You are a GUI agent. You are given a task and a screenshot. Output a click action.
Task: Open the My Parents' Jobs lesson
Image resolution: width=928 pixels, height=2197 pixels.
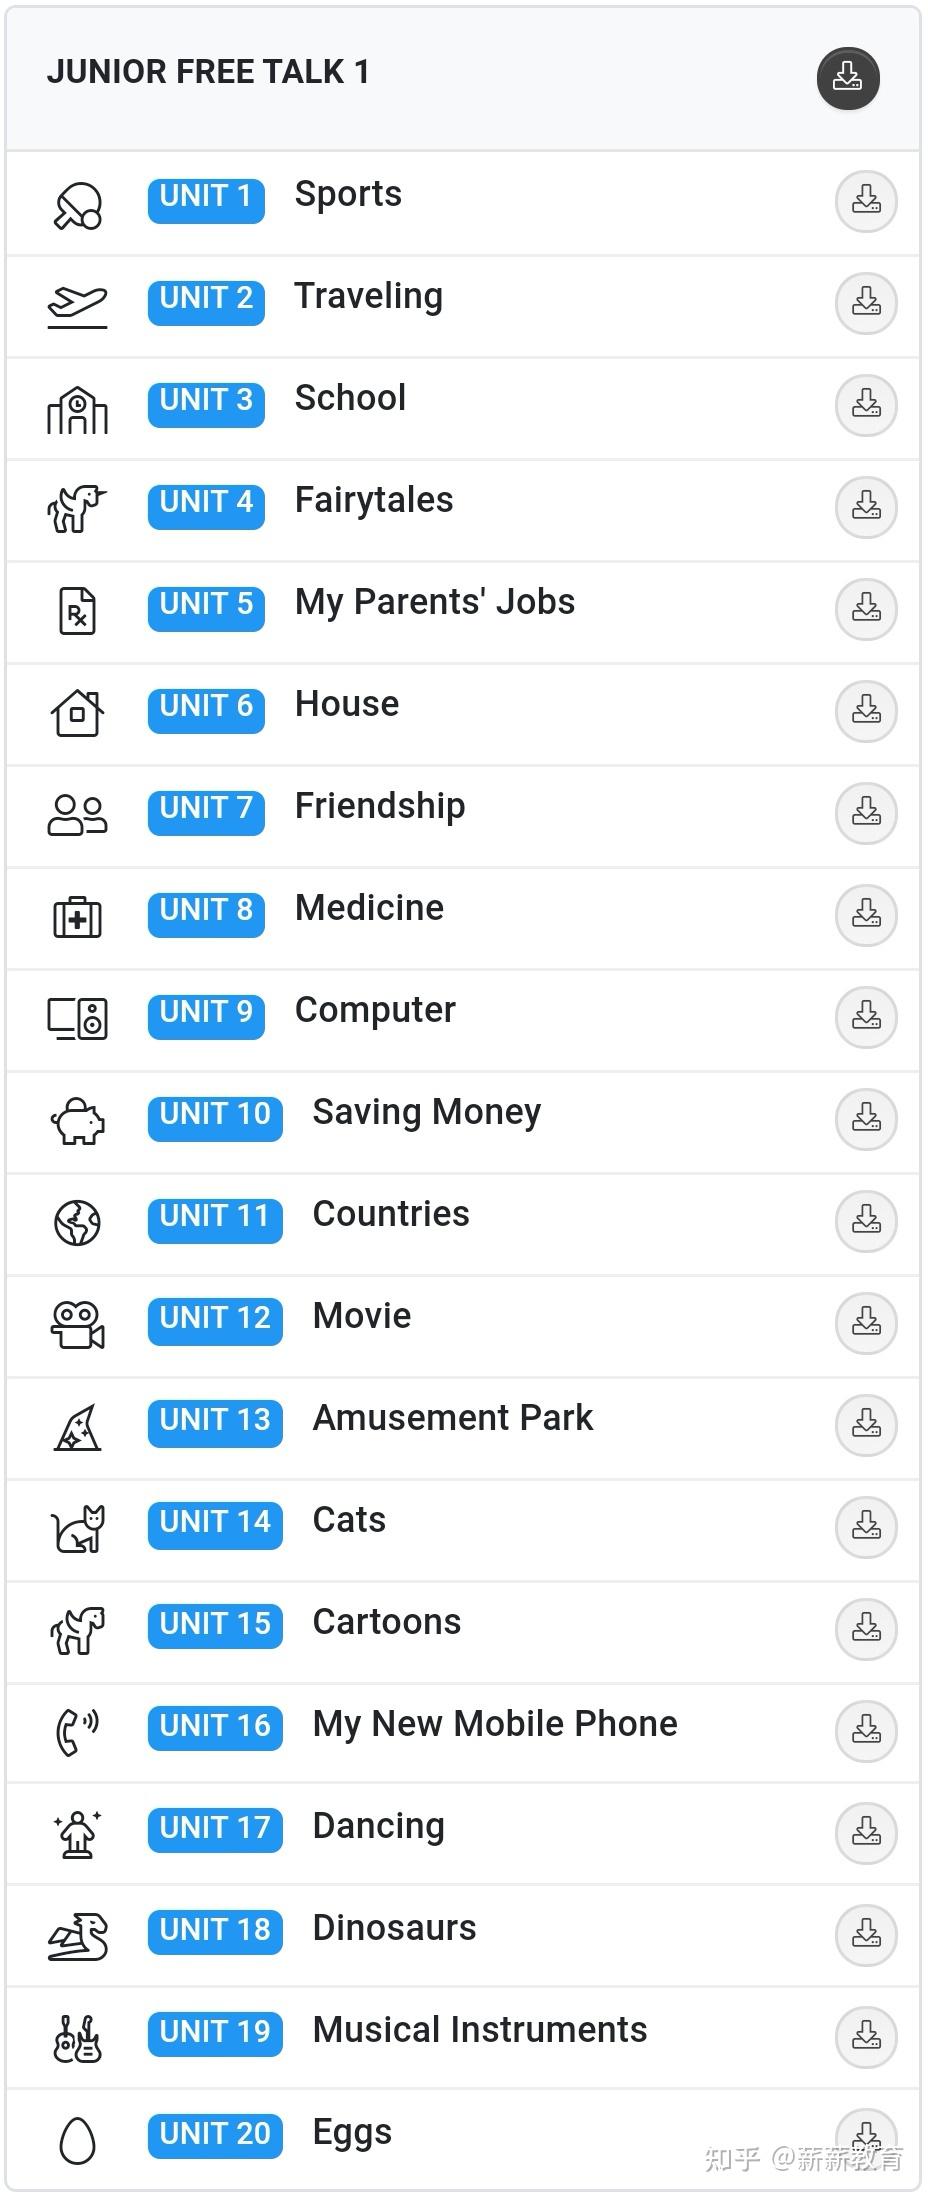point(434,602)
